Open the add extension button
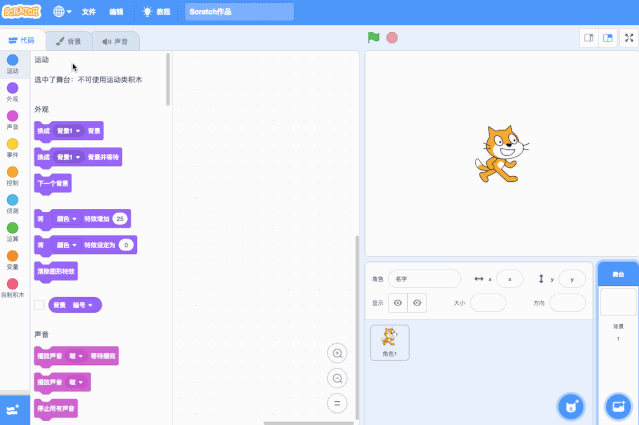Image resolution: width=639 pixels, height=425 pixels. pyautogui.click(x=14, y=410)
